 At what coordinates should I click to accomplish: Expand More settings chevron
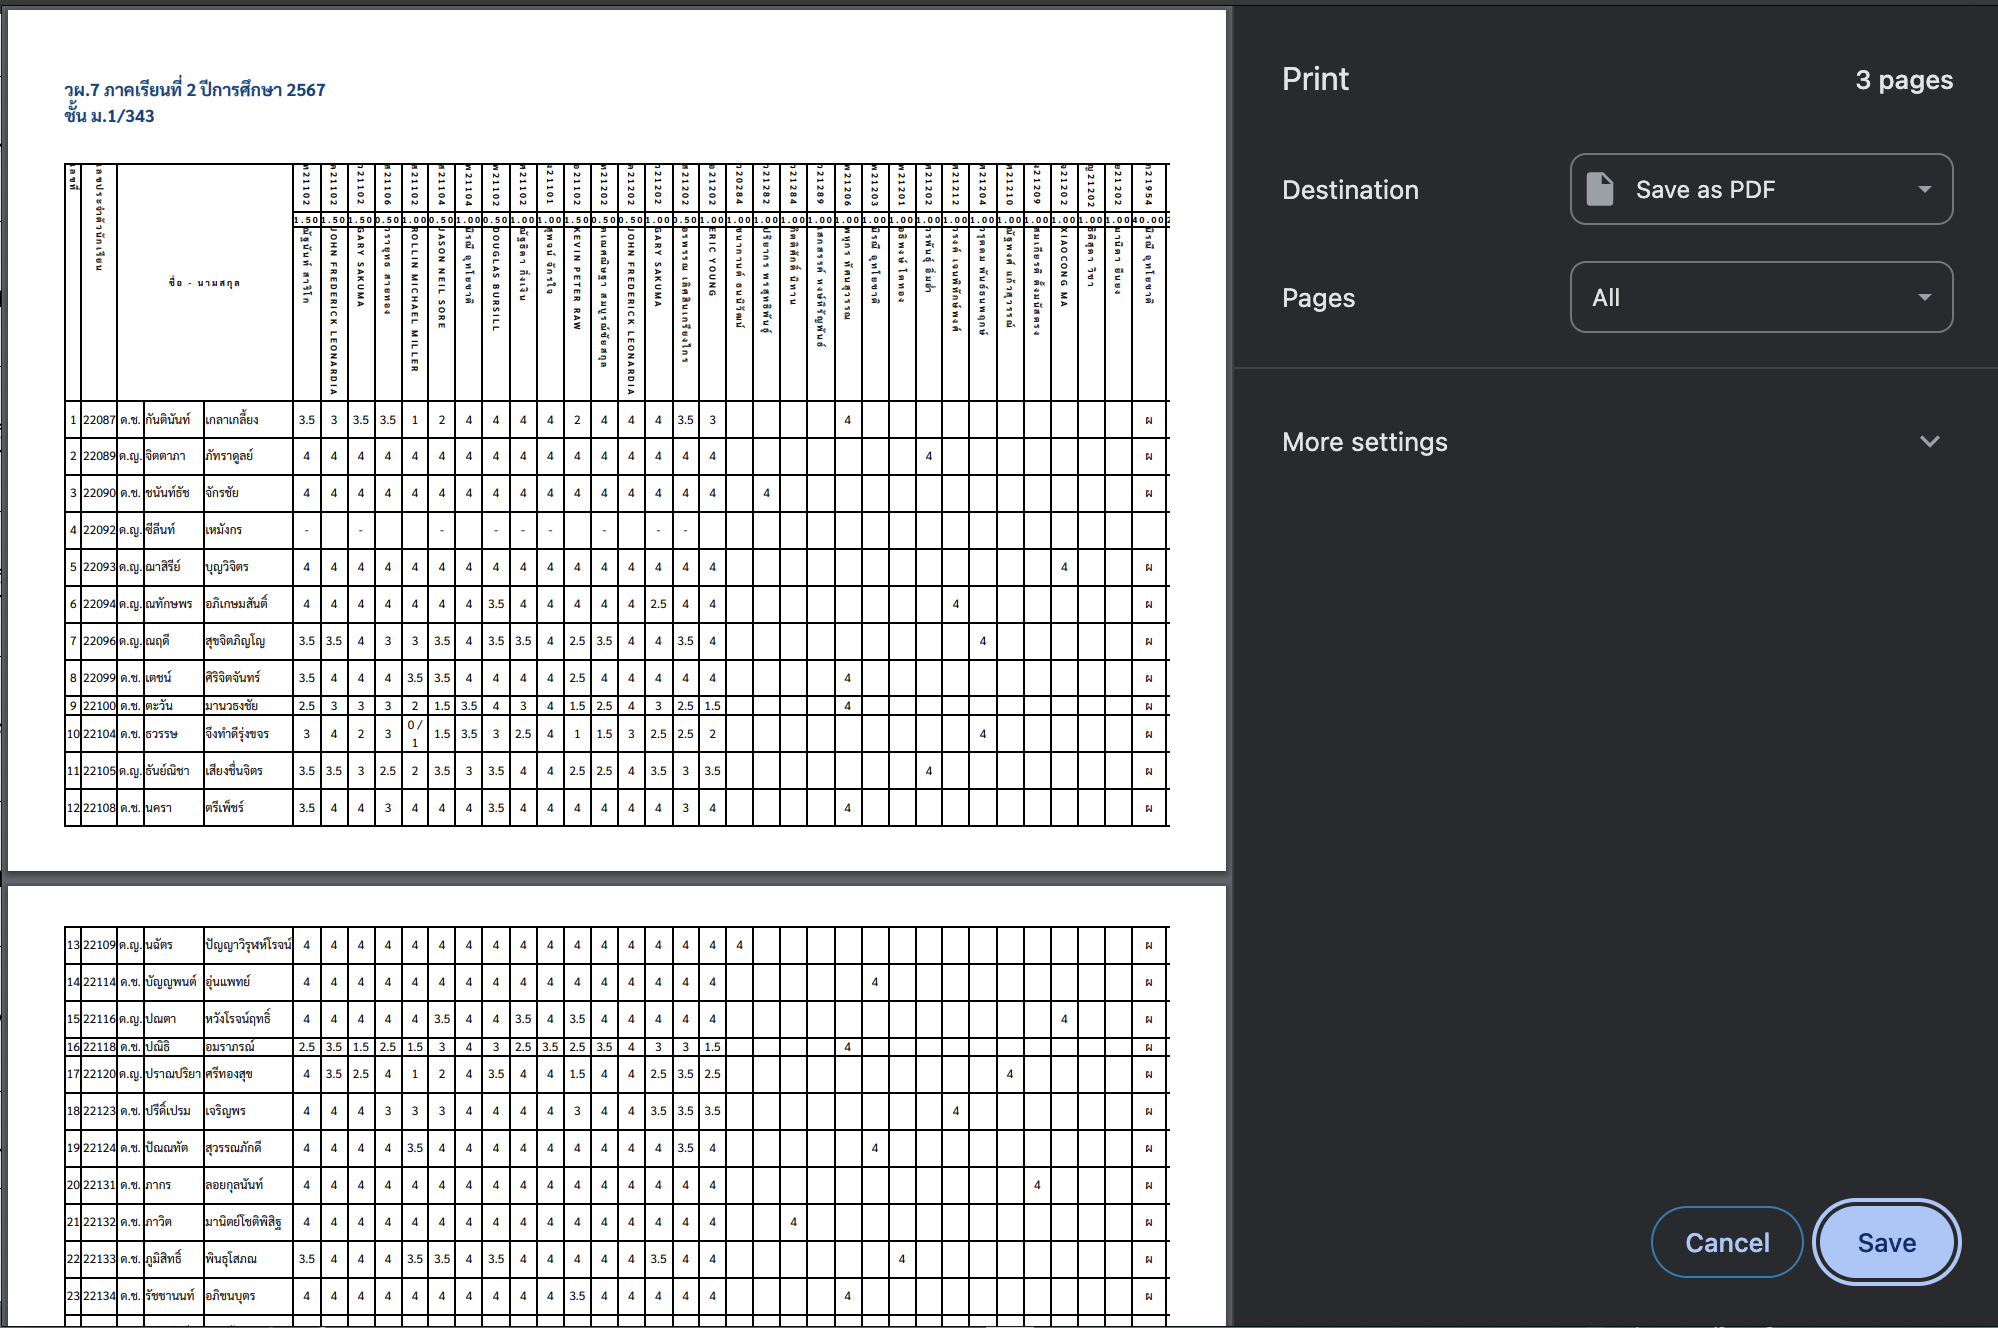pyautogui.click(x=1929, y=441)
